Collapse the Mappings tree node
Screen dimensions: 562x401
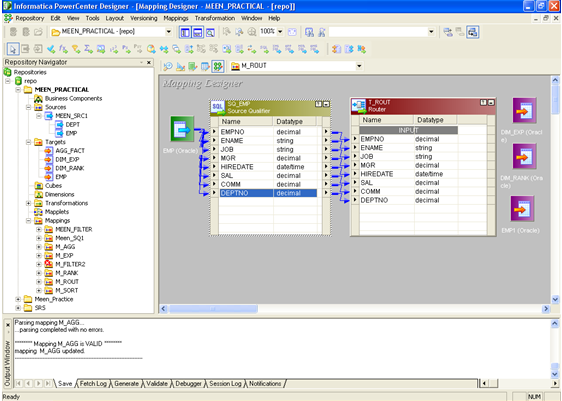pos(28,221)
